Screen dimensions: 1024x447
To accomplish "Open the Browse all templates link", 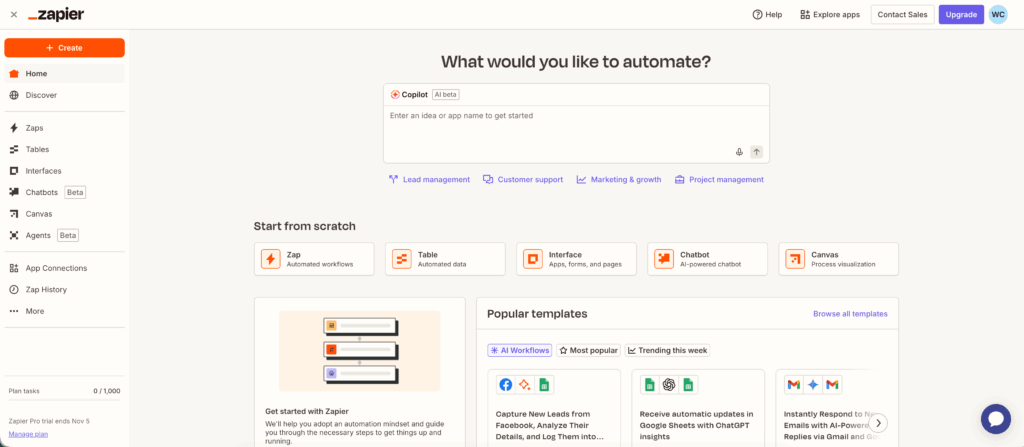I will pyautogui.click(x=849, y=314).
